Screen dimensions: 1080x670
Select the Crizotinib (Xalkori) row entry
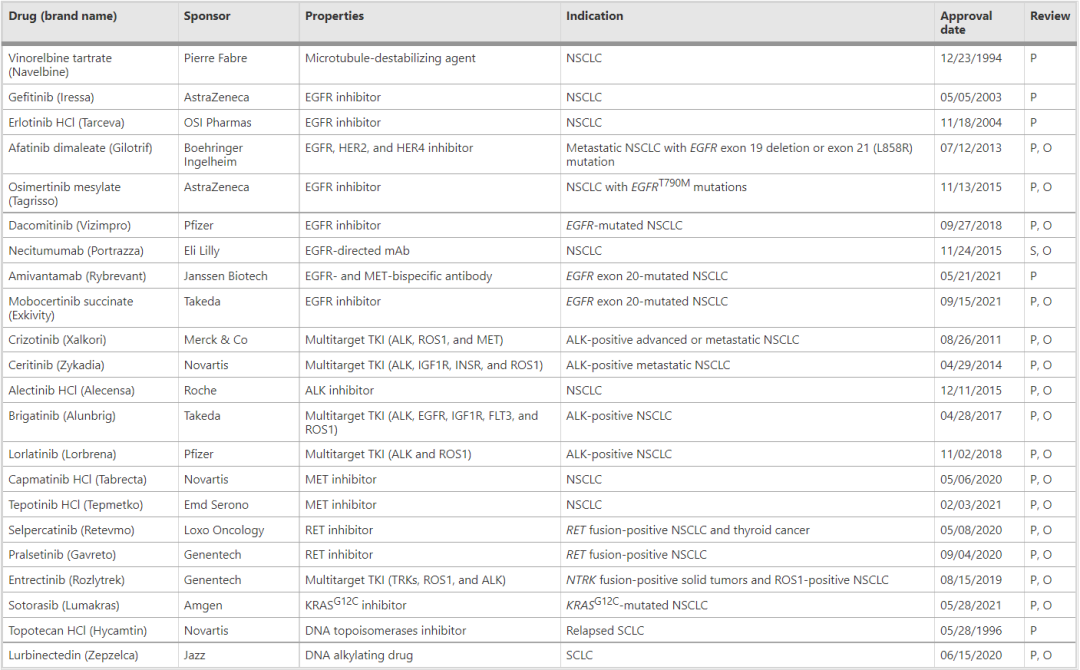coord(57,339)
